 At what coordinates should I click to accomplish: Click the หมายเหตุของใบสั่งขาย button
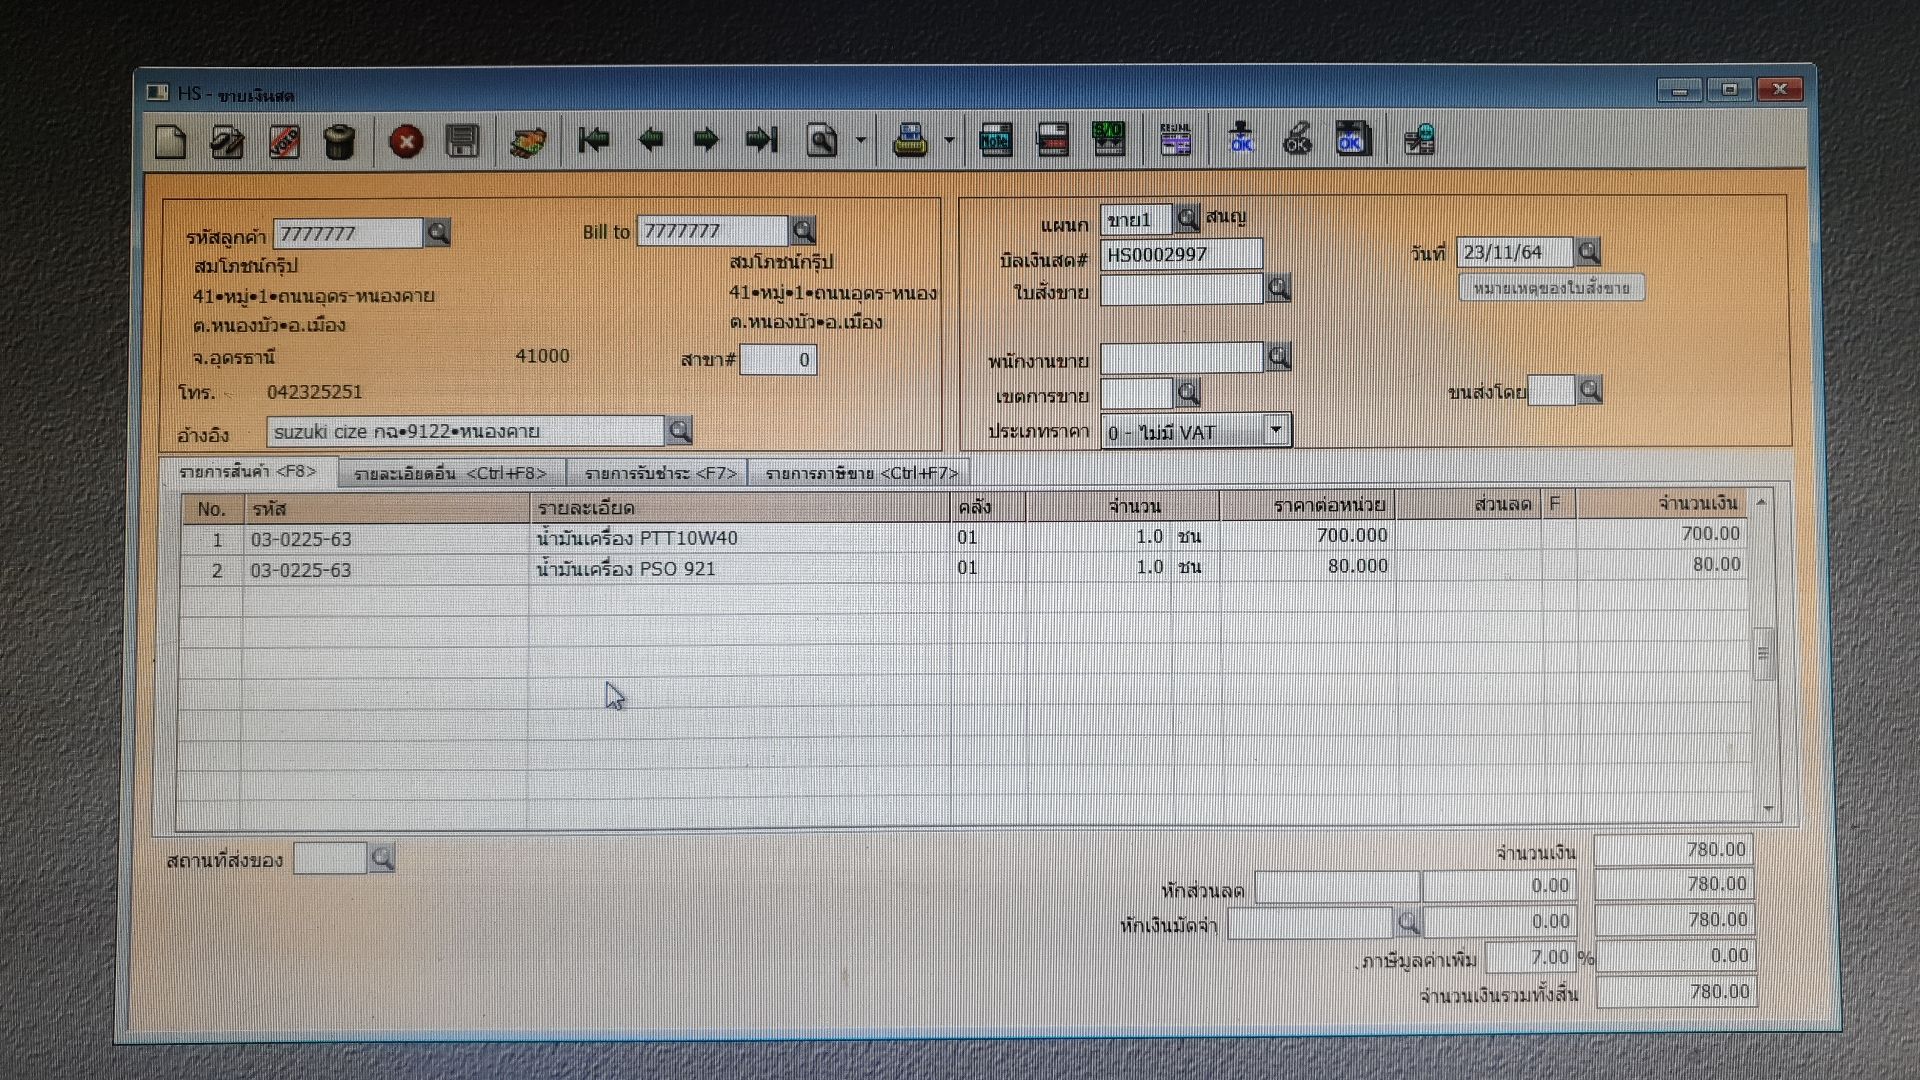tap(1551, 288)
